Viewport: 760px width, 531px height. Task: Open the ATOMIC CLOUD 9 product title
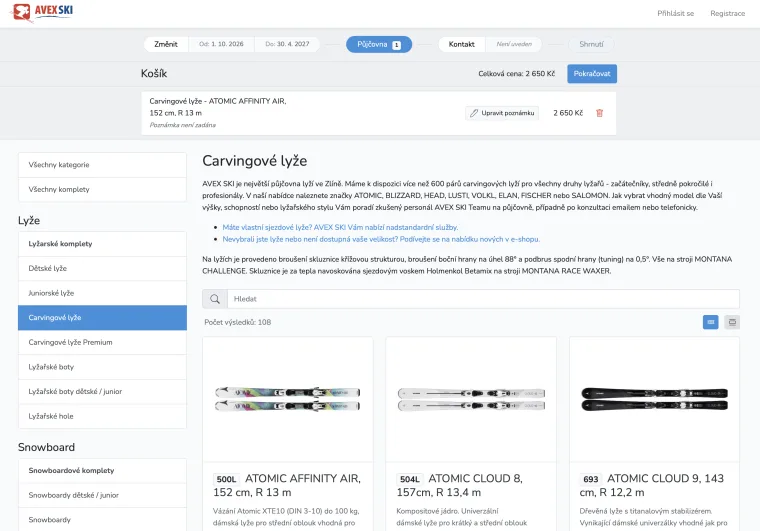pyautogui.click(x=652, y=485)
